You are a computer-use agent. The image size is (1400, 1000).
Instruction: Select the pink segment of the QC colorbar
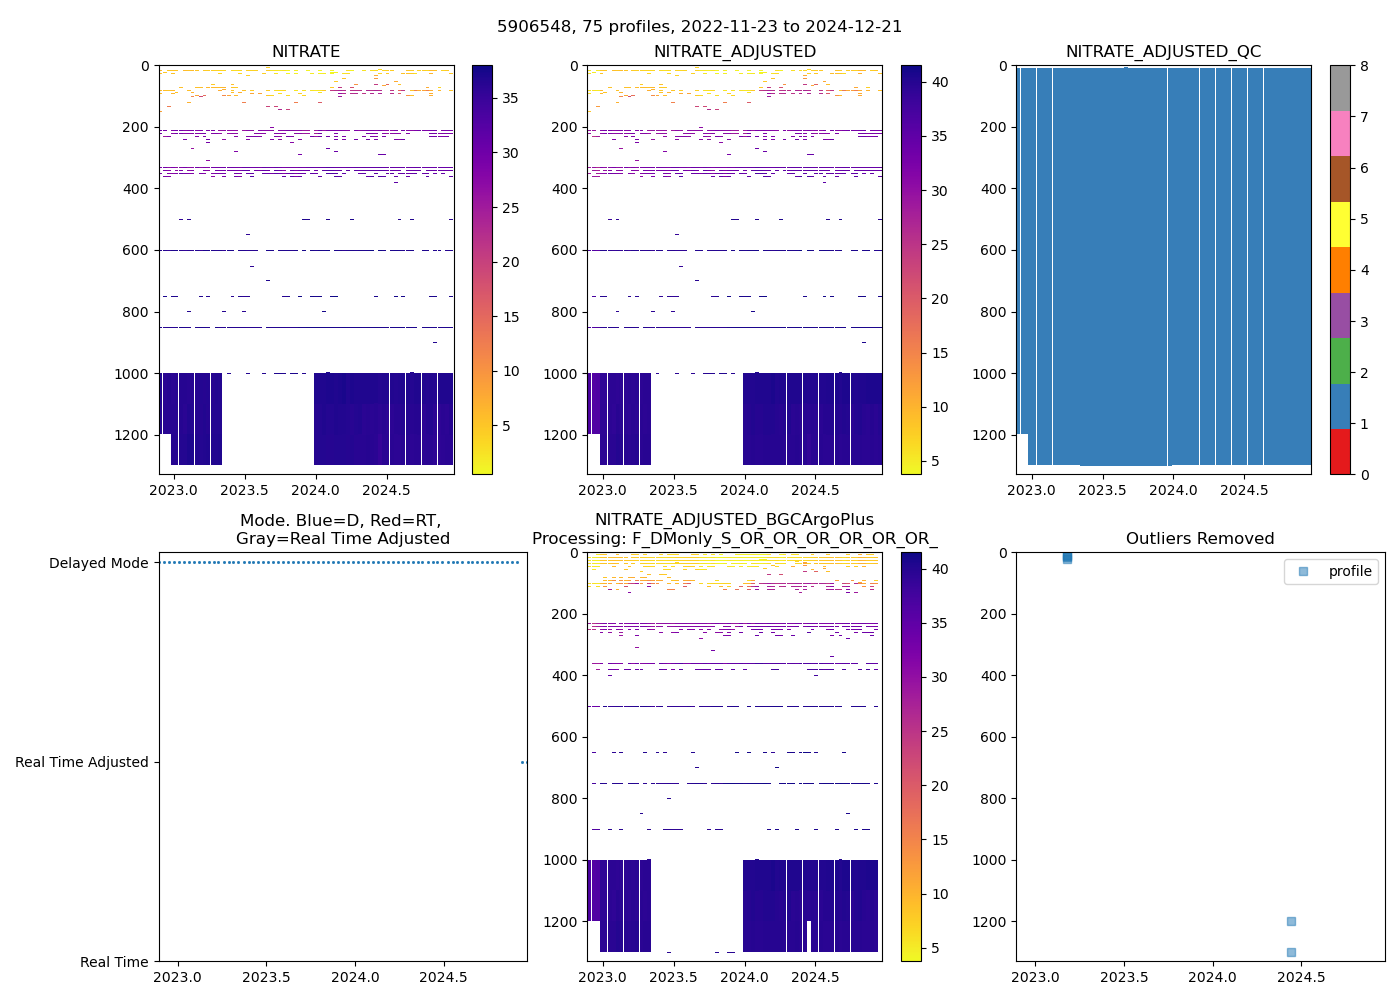(x=1340, y=133)
